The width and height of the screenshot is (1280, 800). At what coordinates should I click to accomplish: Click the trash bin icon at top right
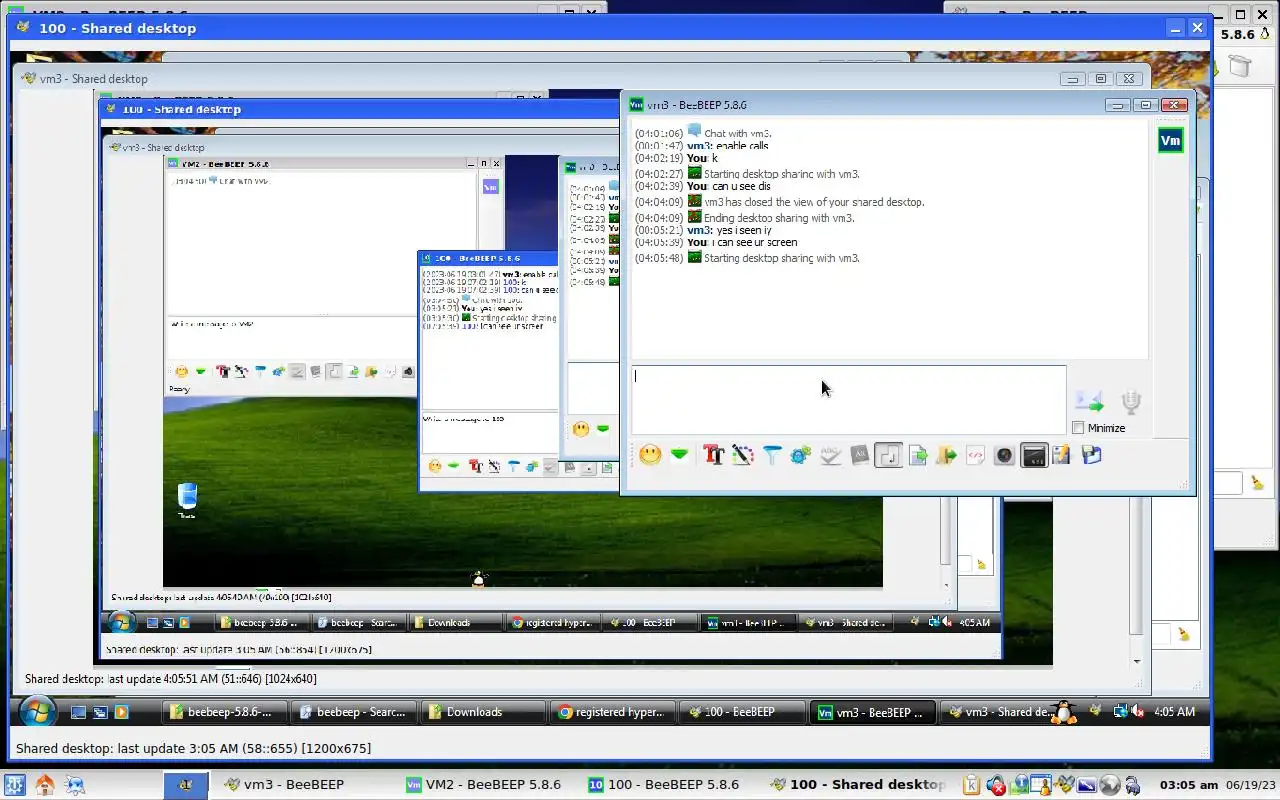(x=1239, y=66)
